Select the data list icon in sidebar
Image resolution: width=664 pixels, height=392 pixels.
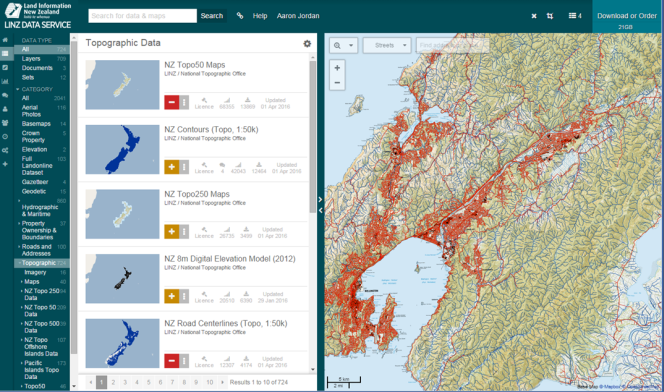(5, 53)
